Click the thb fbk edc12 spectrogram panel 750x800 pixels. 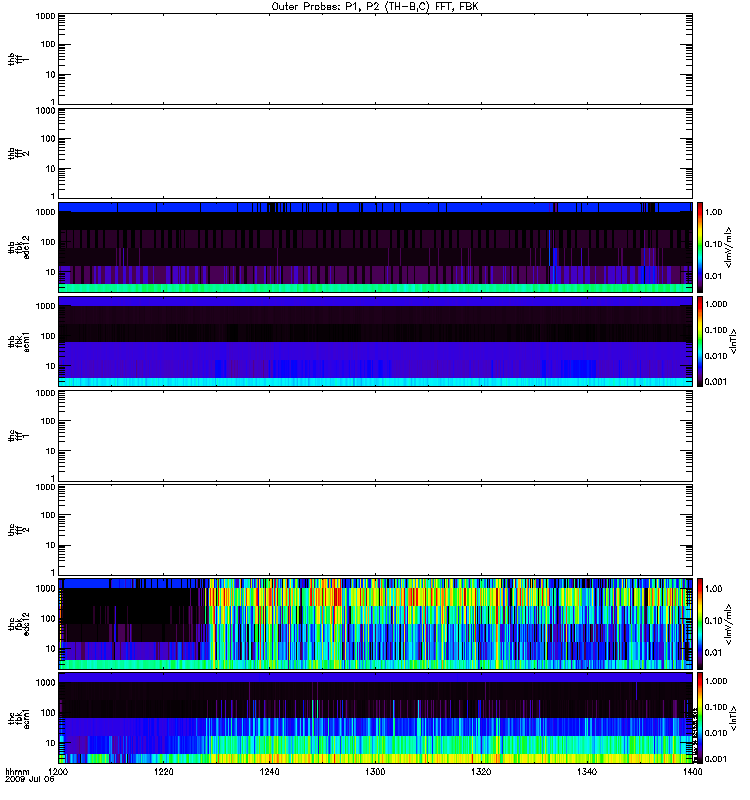pos(375,247)
